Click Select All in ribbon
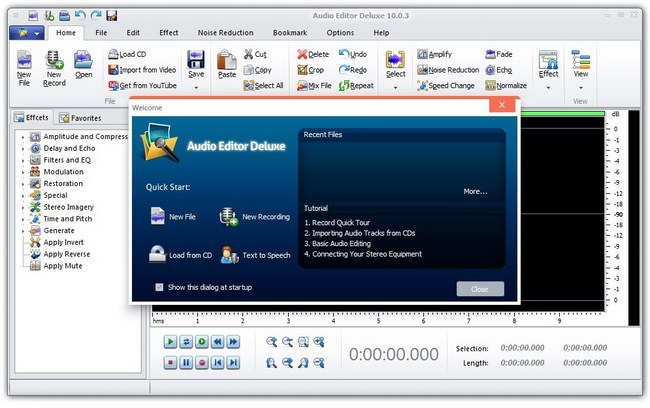650x408 pixels. tap(263, 85)
